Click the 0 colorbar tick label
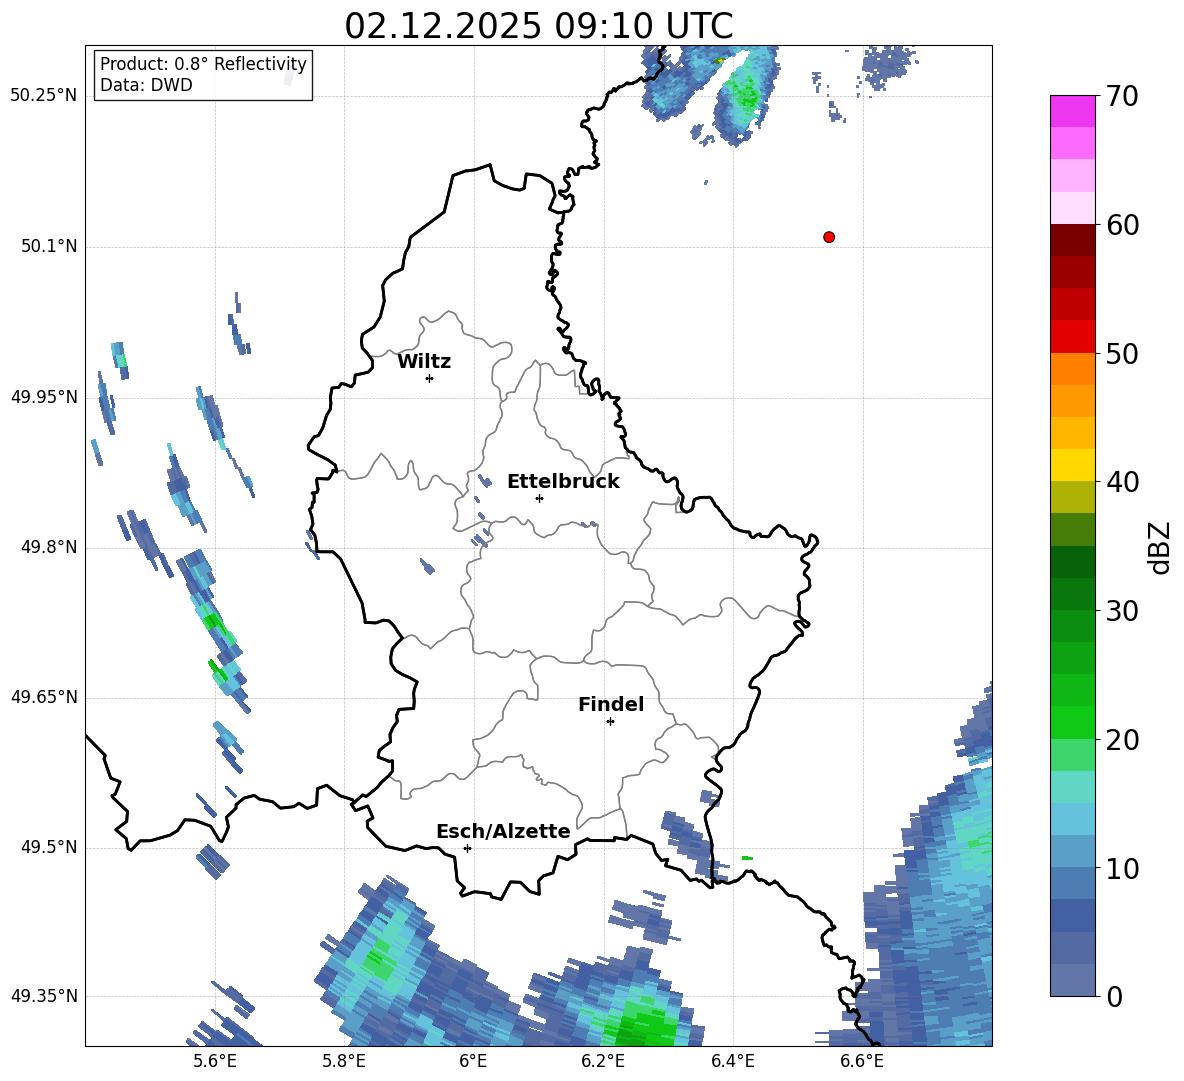This screenshot has width=1184, height=1081. 1114,996
